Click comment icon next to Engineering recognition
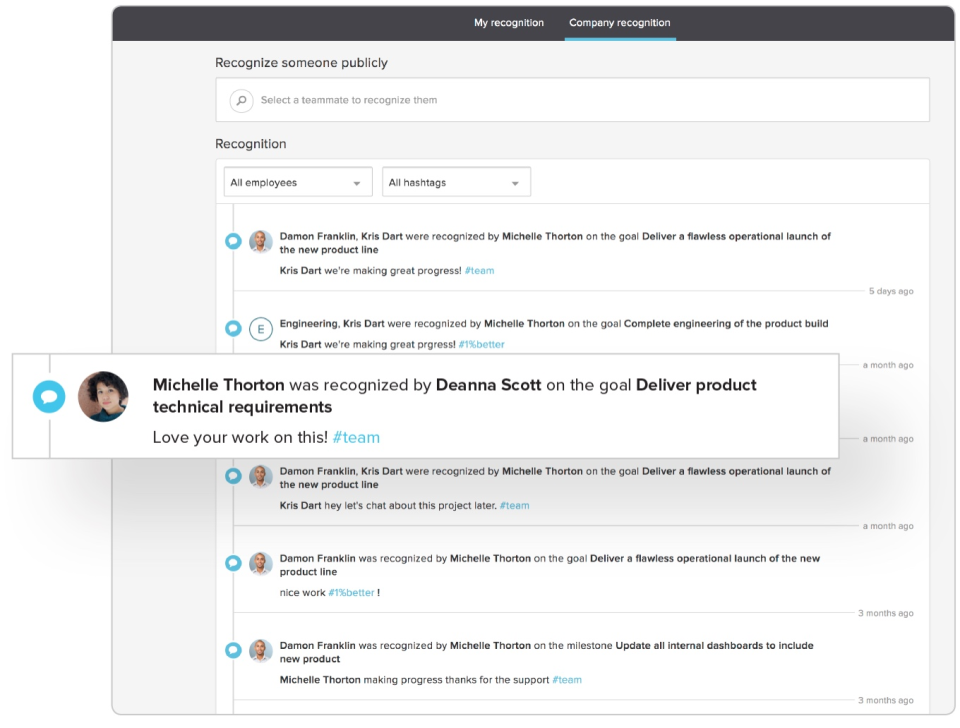Screen dimensions: 960x728 point(233,328)
